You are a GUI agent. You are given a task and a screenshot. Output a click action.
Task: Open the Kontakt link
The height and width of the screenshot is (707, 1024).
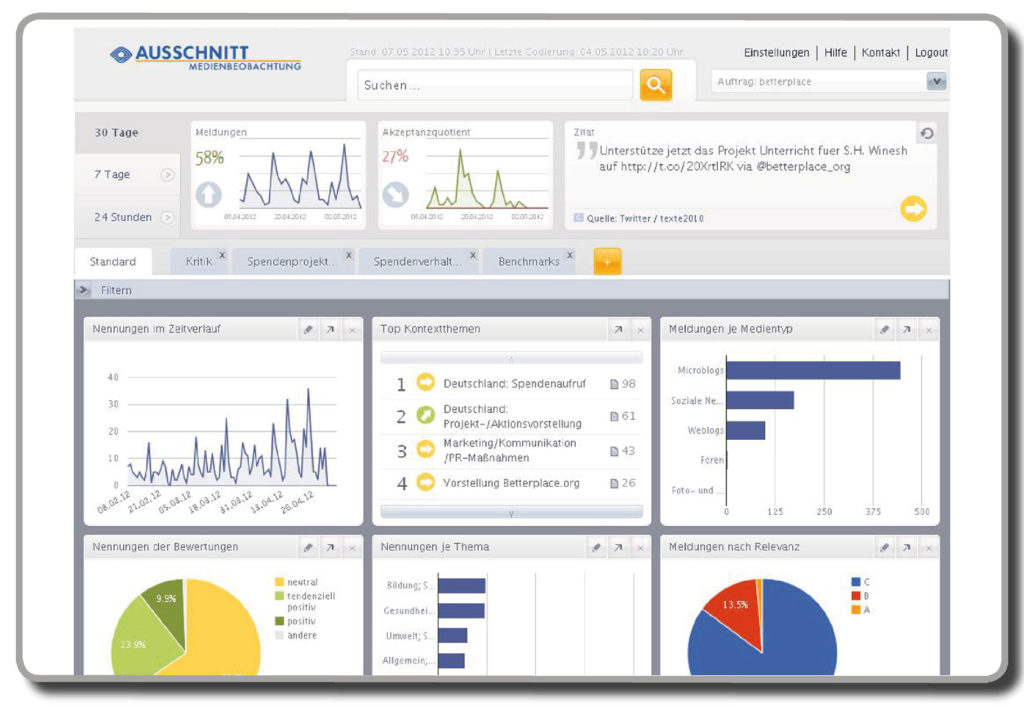(880, 53)
